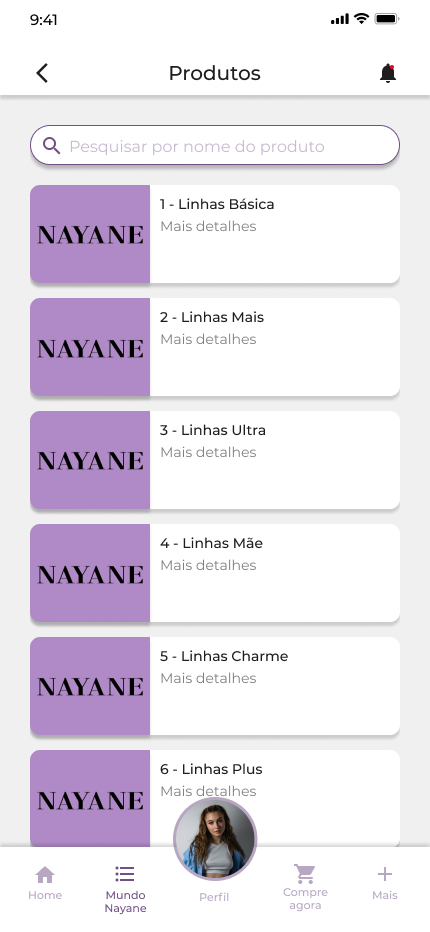Open Mais detalhes under Linhas Mais
This screenshot has height=932, width=430.
(x=208, y=339)
